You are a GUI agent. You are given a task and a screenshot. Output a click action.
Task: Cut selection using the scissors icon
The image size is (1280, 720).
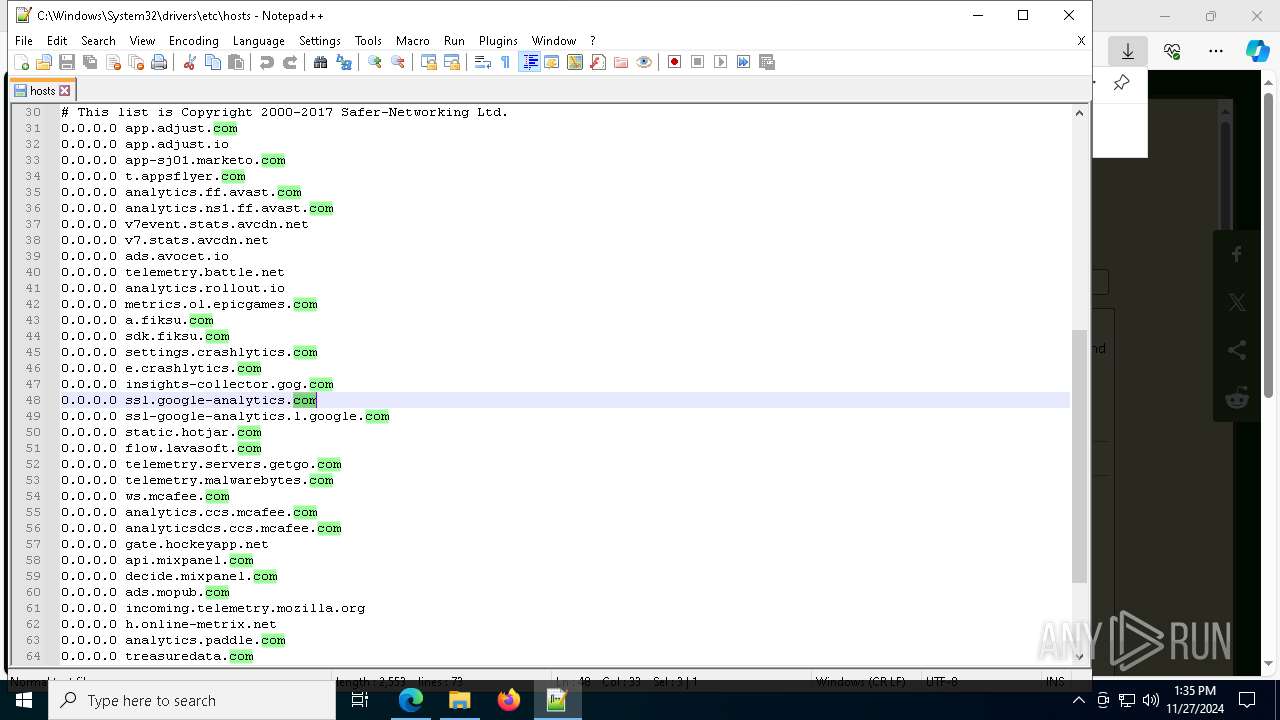point(189,62)
